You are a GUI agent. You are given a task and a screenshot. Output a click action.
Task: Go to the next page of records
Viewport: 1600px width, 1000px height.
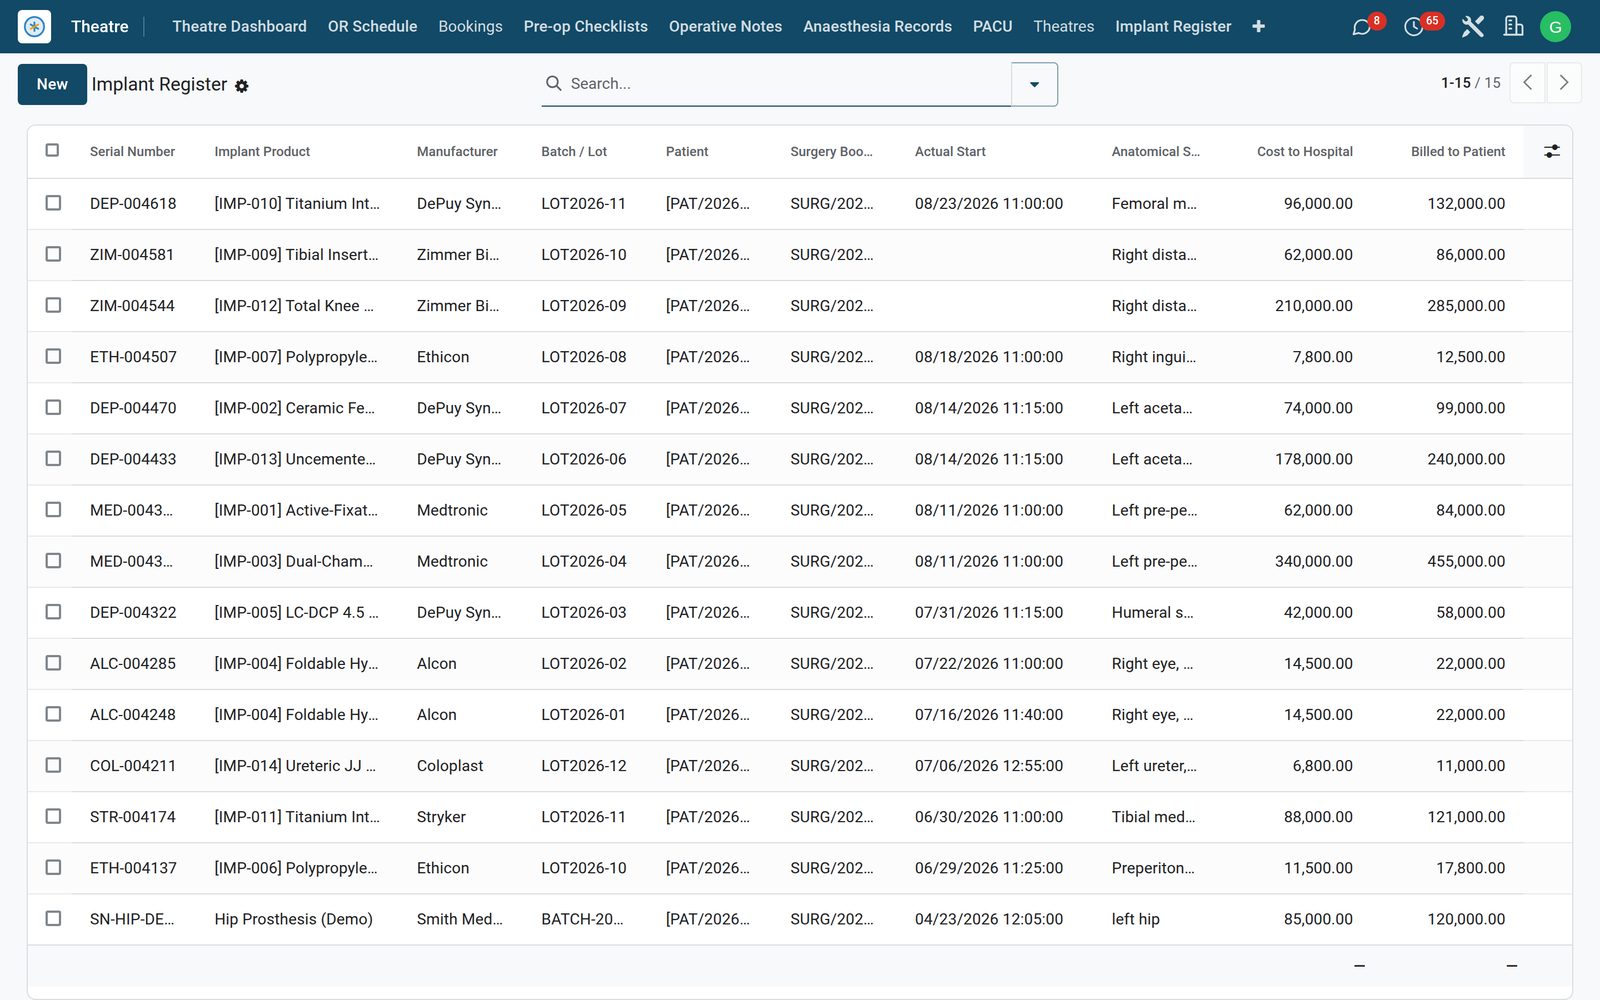point(1564,83)
